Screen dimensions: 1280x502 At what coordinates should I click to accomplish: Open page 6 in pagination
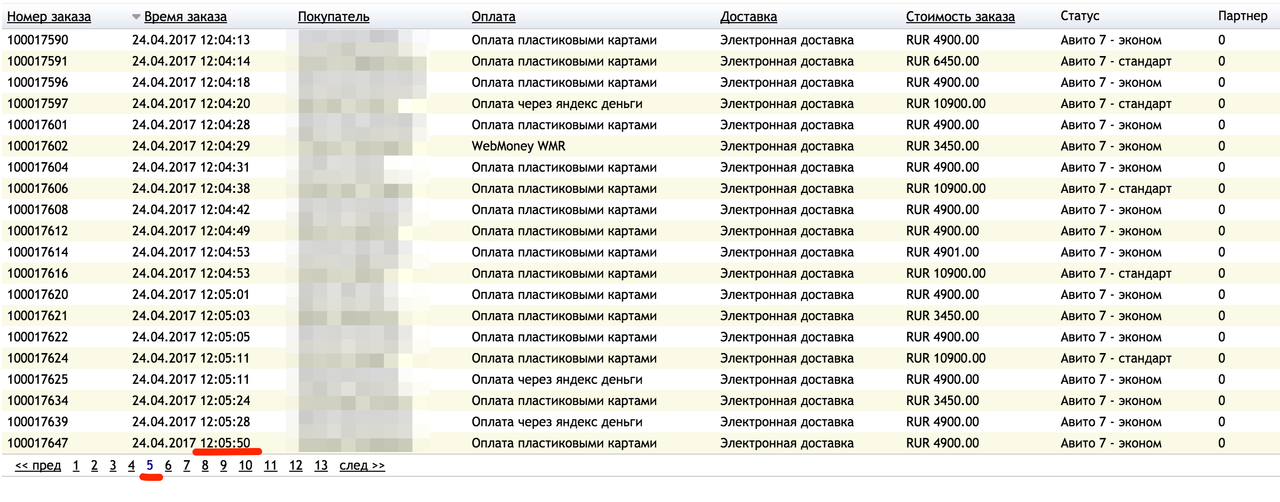tap(168, 465)
